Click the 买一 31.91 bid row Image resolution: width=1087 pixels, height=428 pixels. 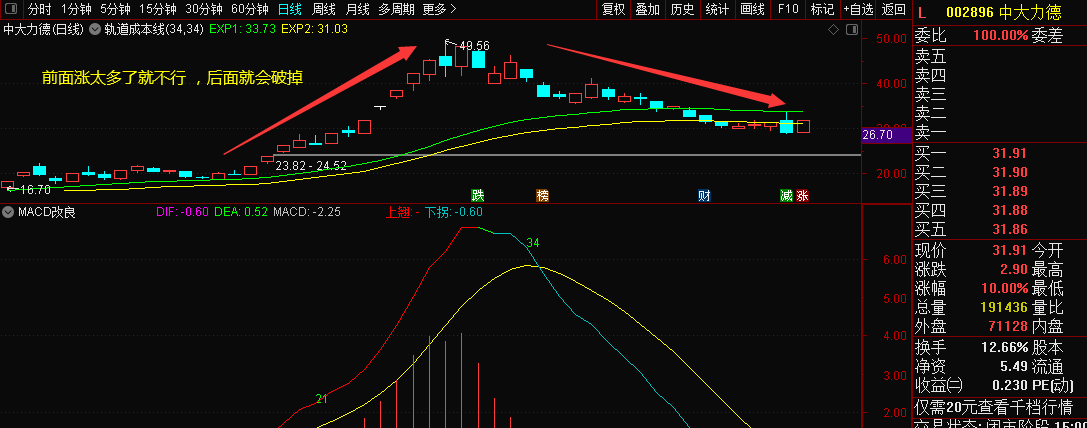pyautogui.click(x=999, y=153)
